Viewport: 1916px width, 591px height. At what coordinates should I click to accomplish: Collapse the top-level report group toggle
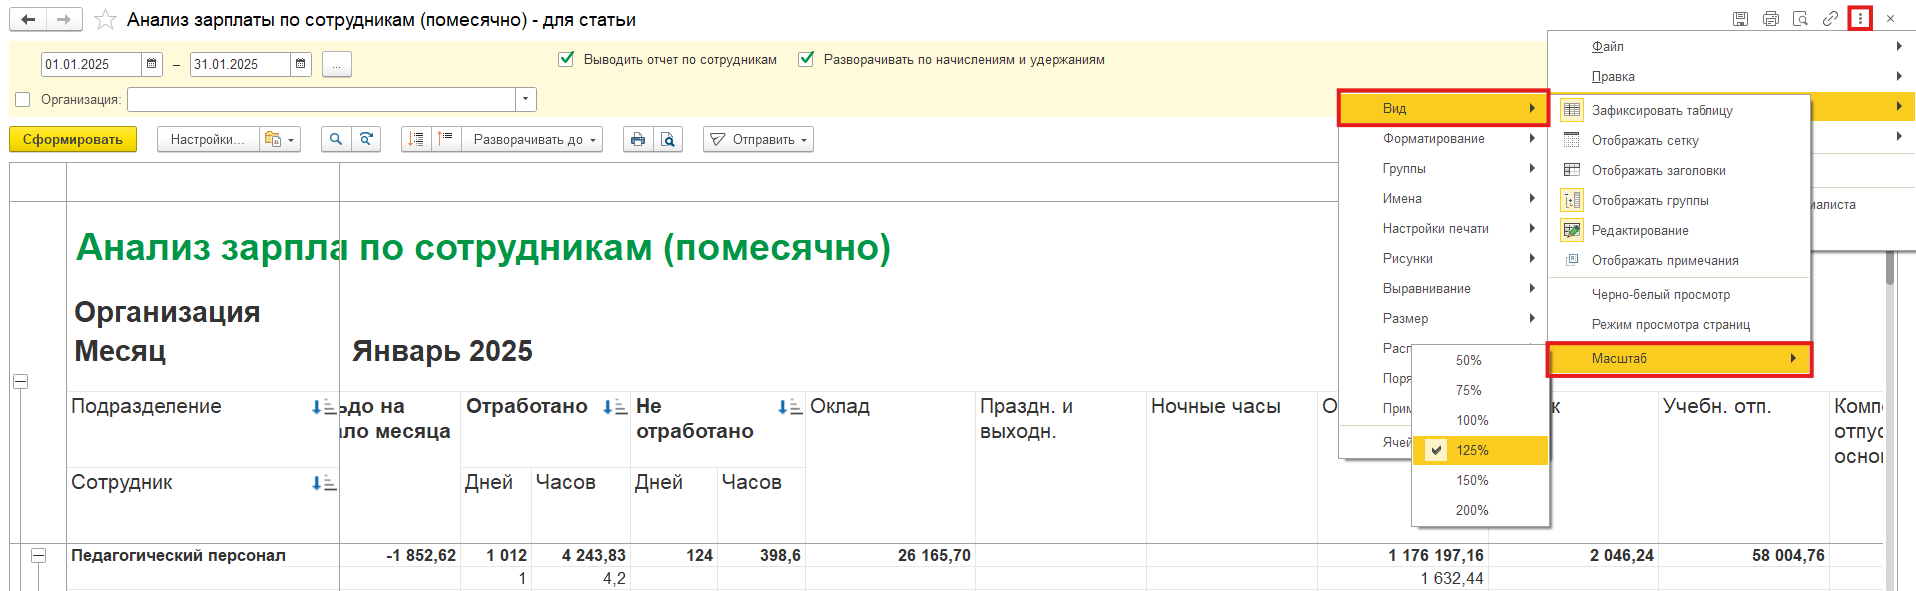pos(20,381)
